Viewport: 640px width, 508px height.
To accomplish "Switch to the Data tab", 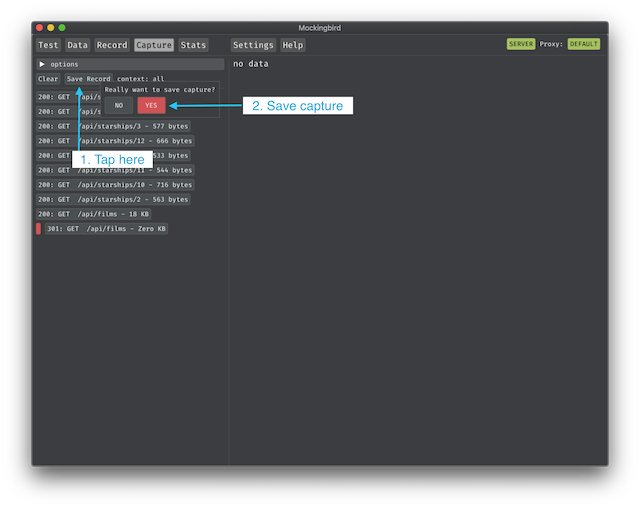I will [78, 45].
